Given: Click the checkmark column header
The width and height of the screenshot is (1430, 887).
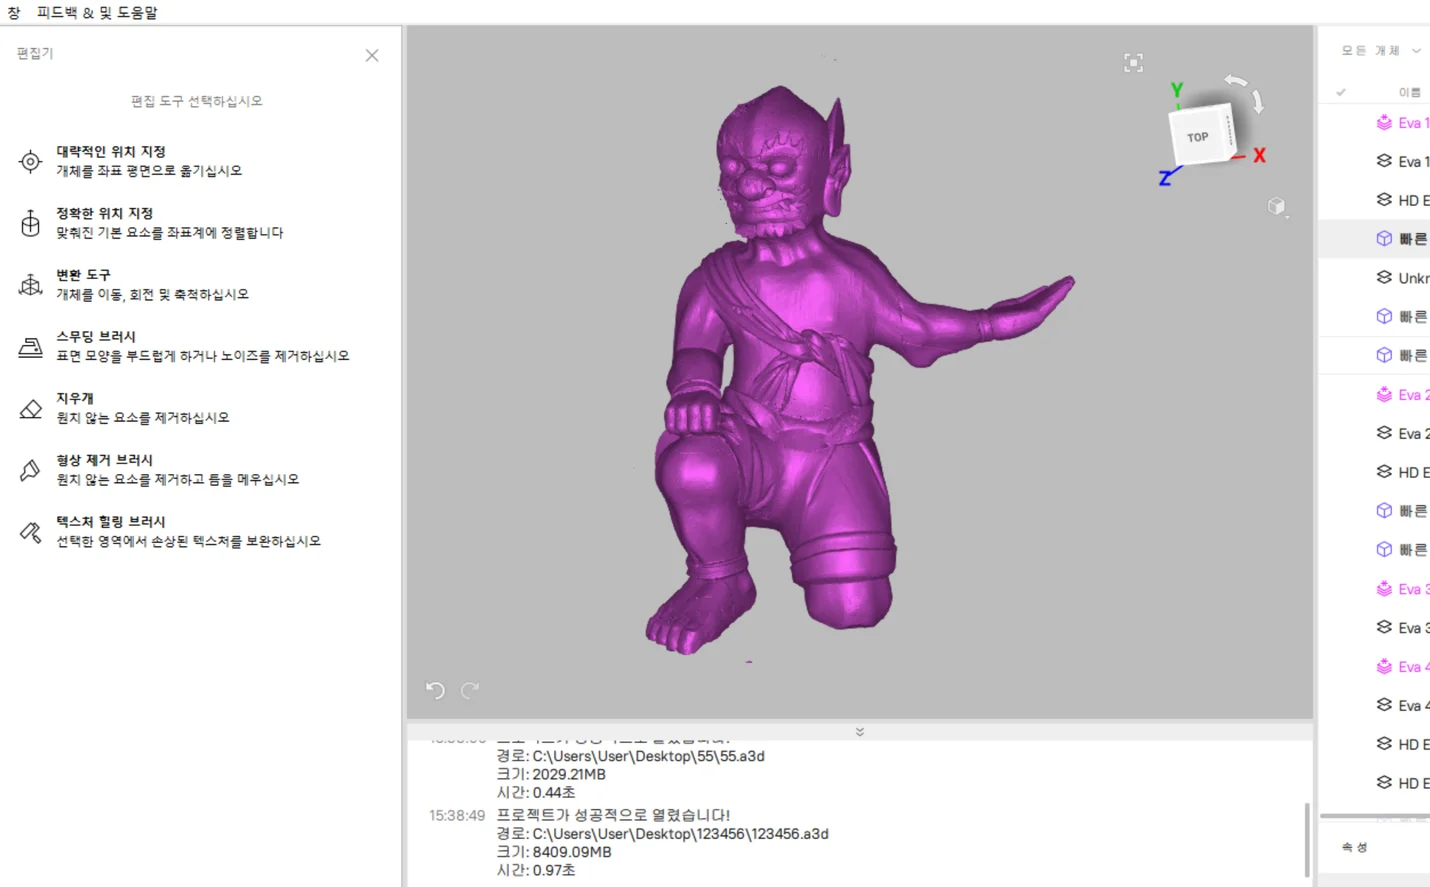Looking at the screenshot, I should [1341, 92].
